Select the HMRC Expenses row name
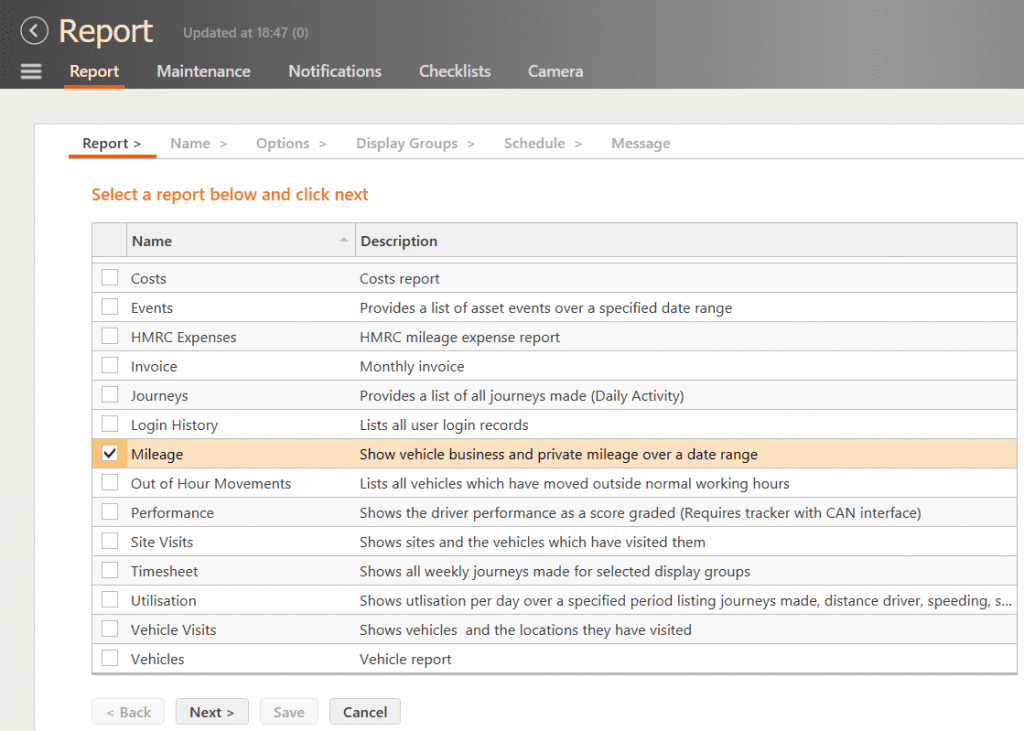 click(184, 337)
